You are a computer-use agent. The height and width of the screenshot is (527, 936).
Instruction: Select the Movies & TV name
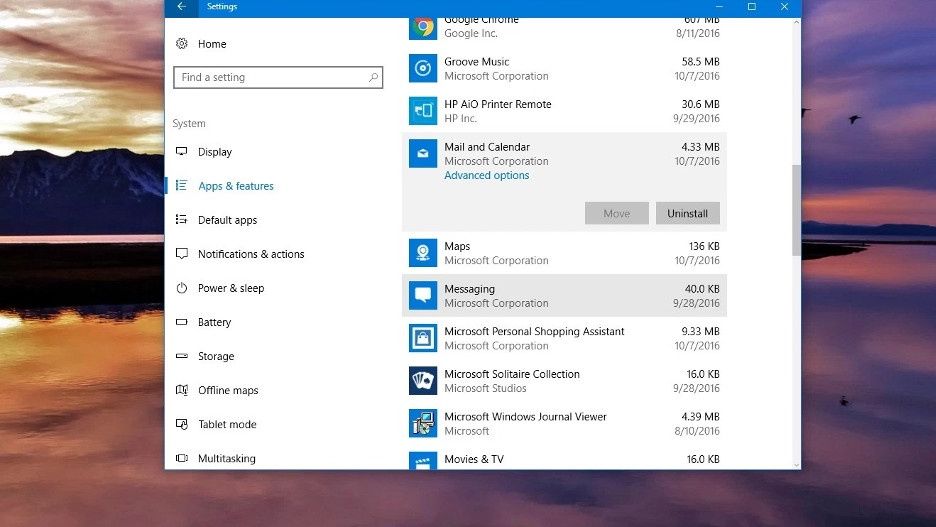tap(474, 459)
